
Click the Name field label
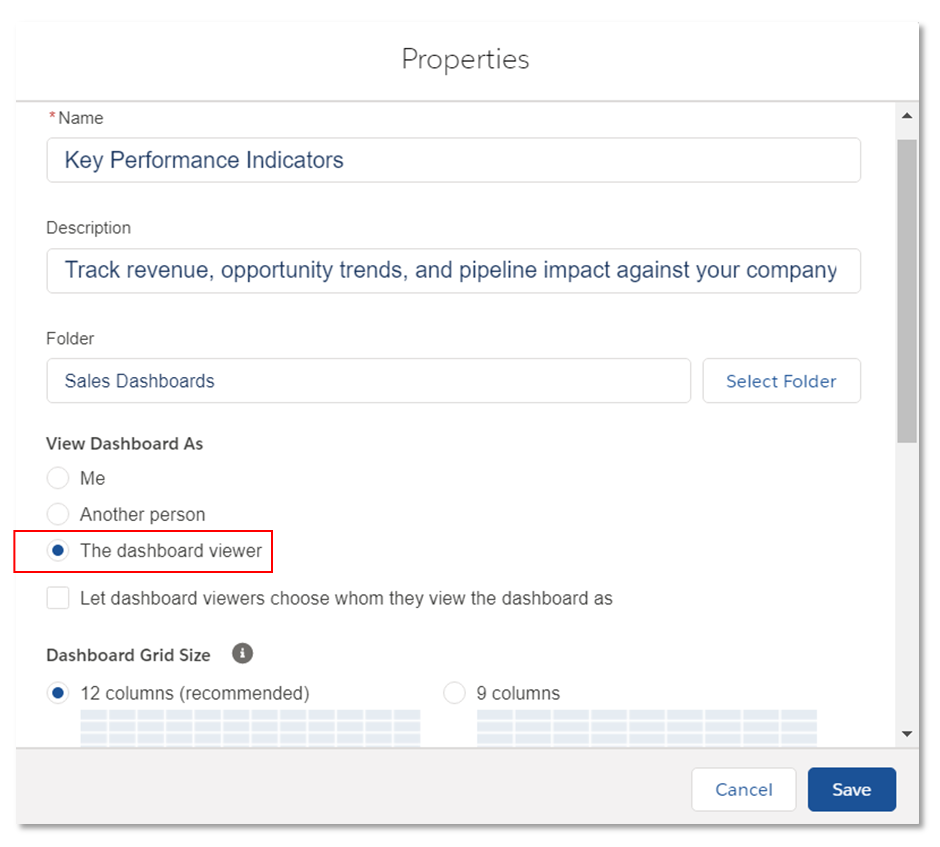point(80,118)
